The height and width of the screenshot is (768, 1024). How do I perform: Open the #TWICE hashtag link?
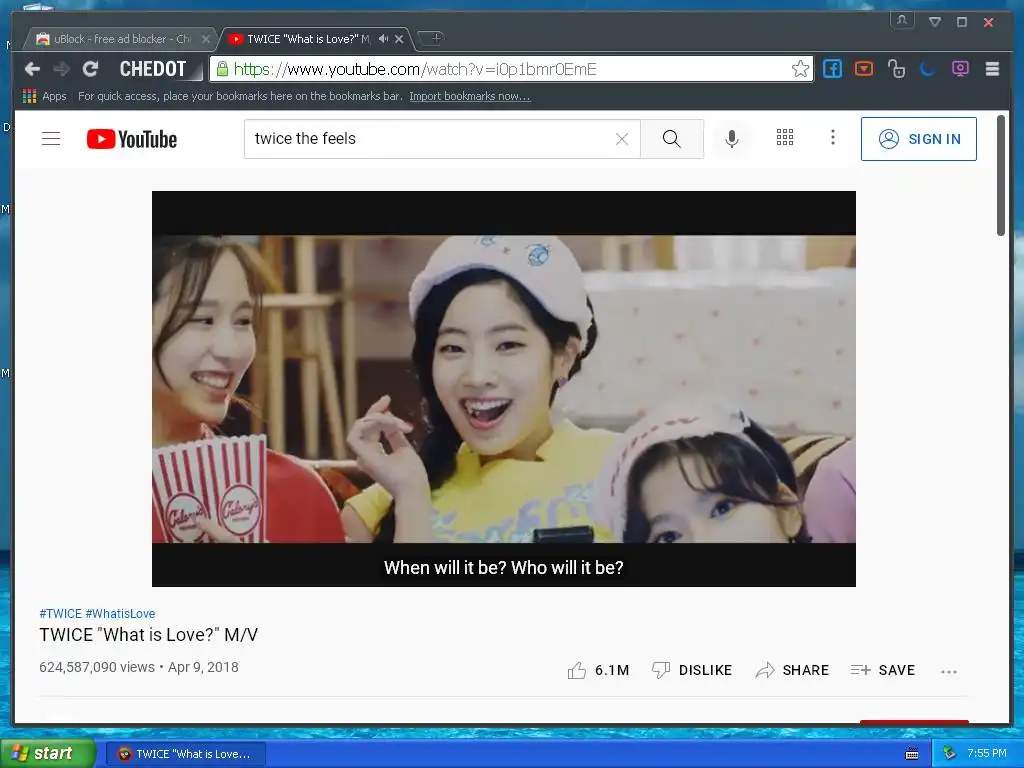(60, 613)
